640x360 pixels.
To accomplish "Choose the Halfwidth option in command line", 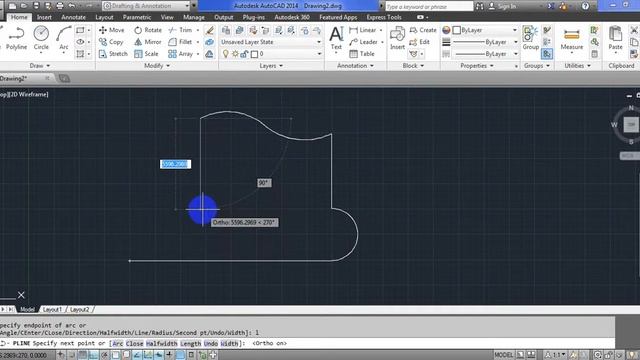I will 162,343.
